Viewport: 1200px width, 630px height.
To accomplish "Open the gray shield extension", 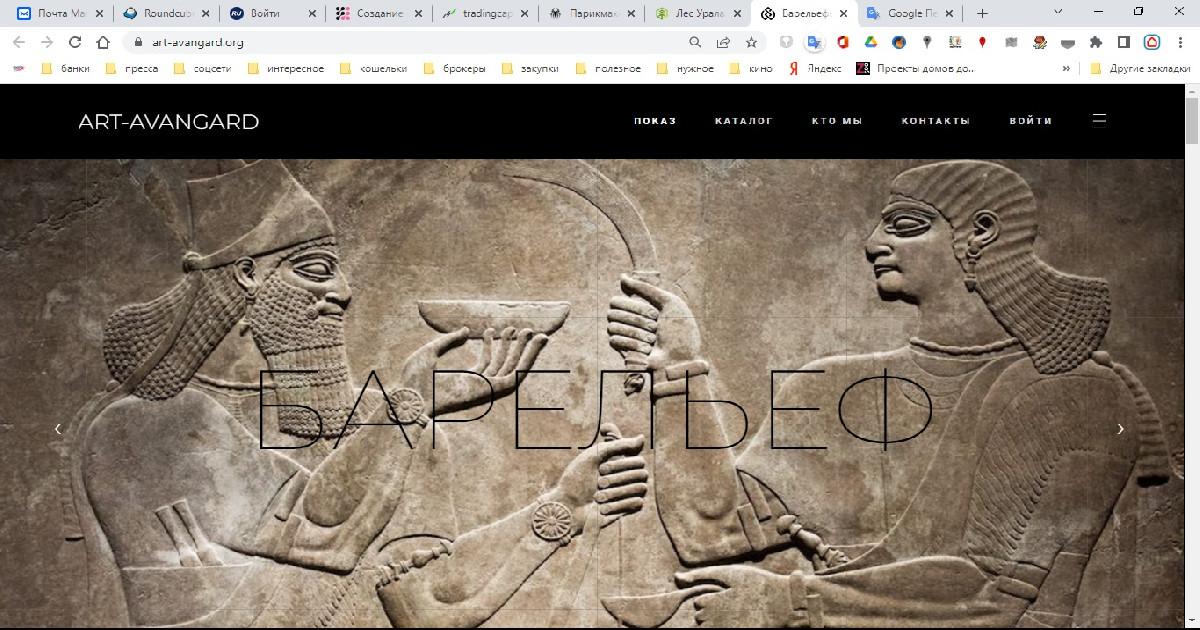I will coord(787,42).
